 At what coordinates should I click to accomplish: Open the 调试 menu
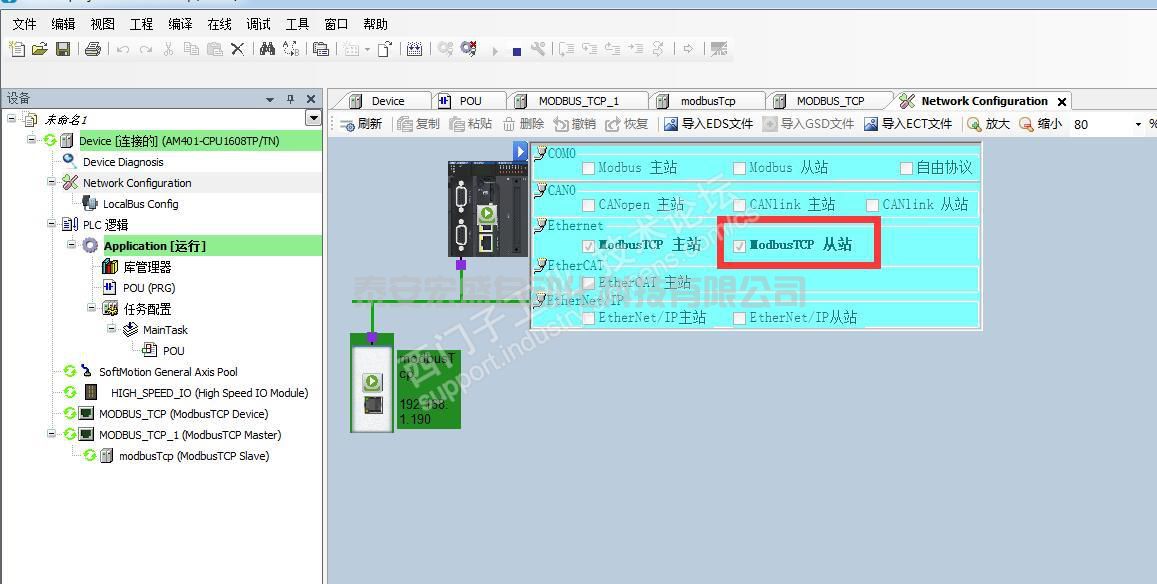click(258, 24)
